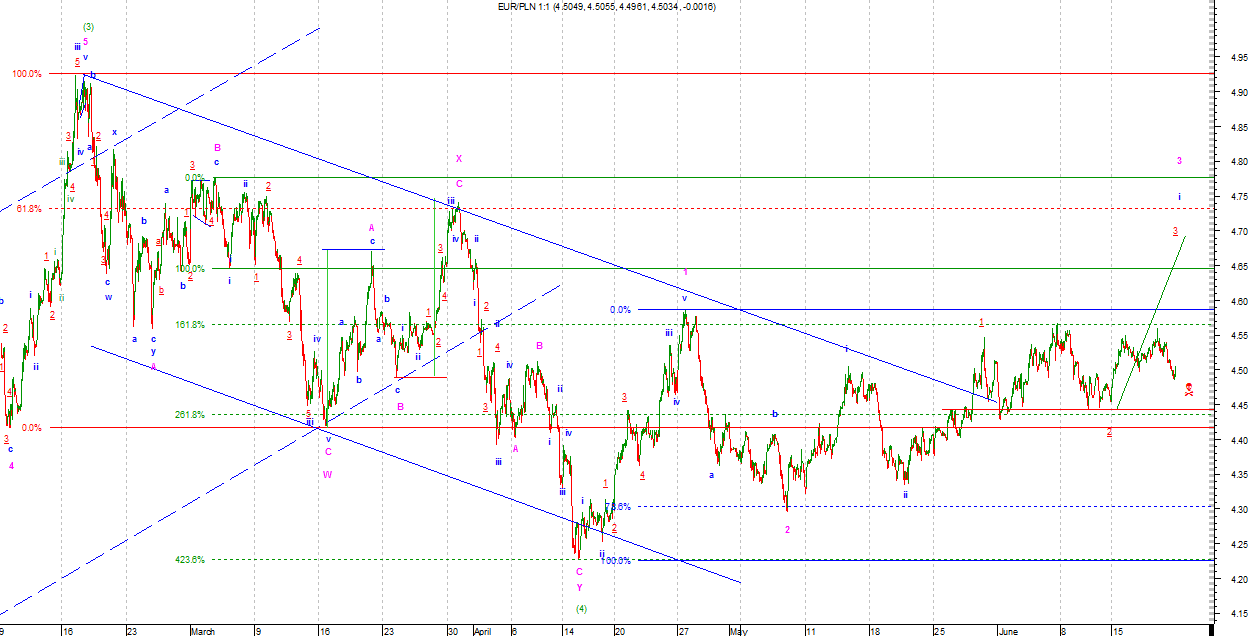This screenshot has height=636, width=1250.
Task: Select the red 100.0% Fibonacci label
Action: (x=27, y=74)
